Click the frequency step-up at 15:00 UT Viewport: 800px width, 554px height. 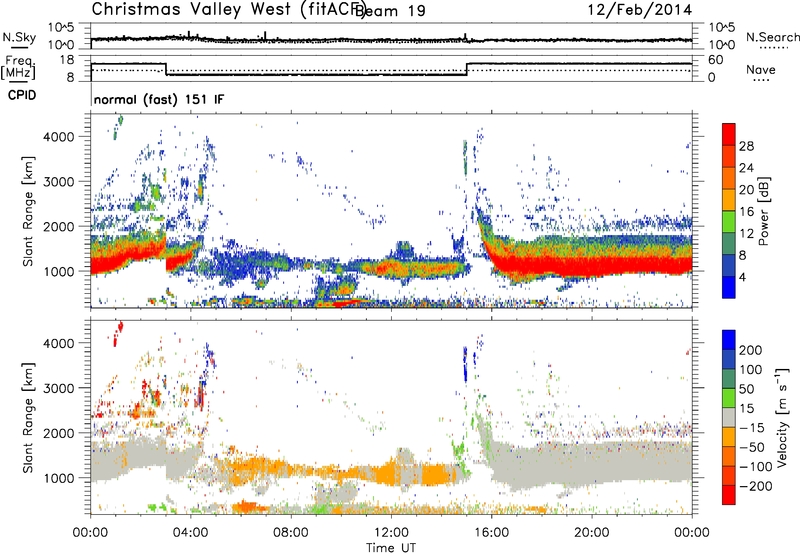467,69
